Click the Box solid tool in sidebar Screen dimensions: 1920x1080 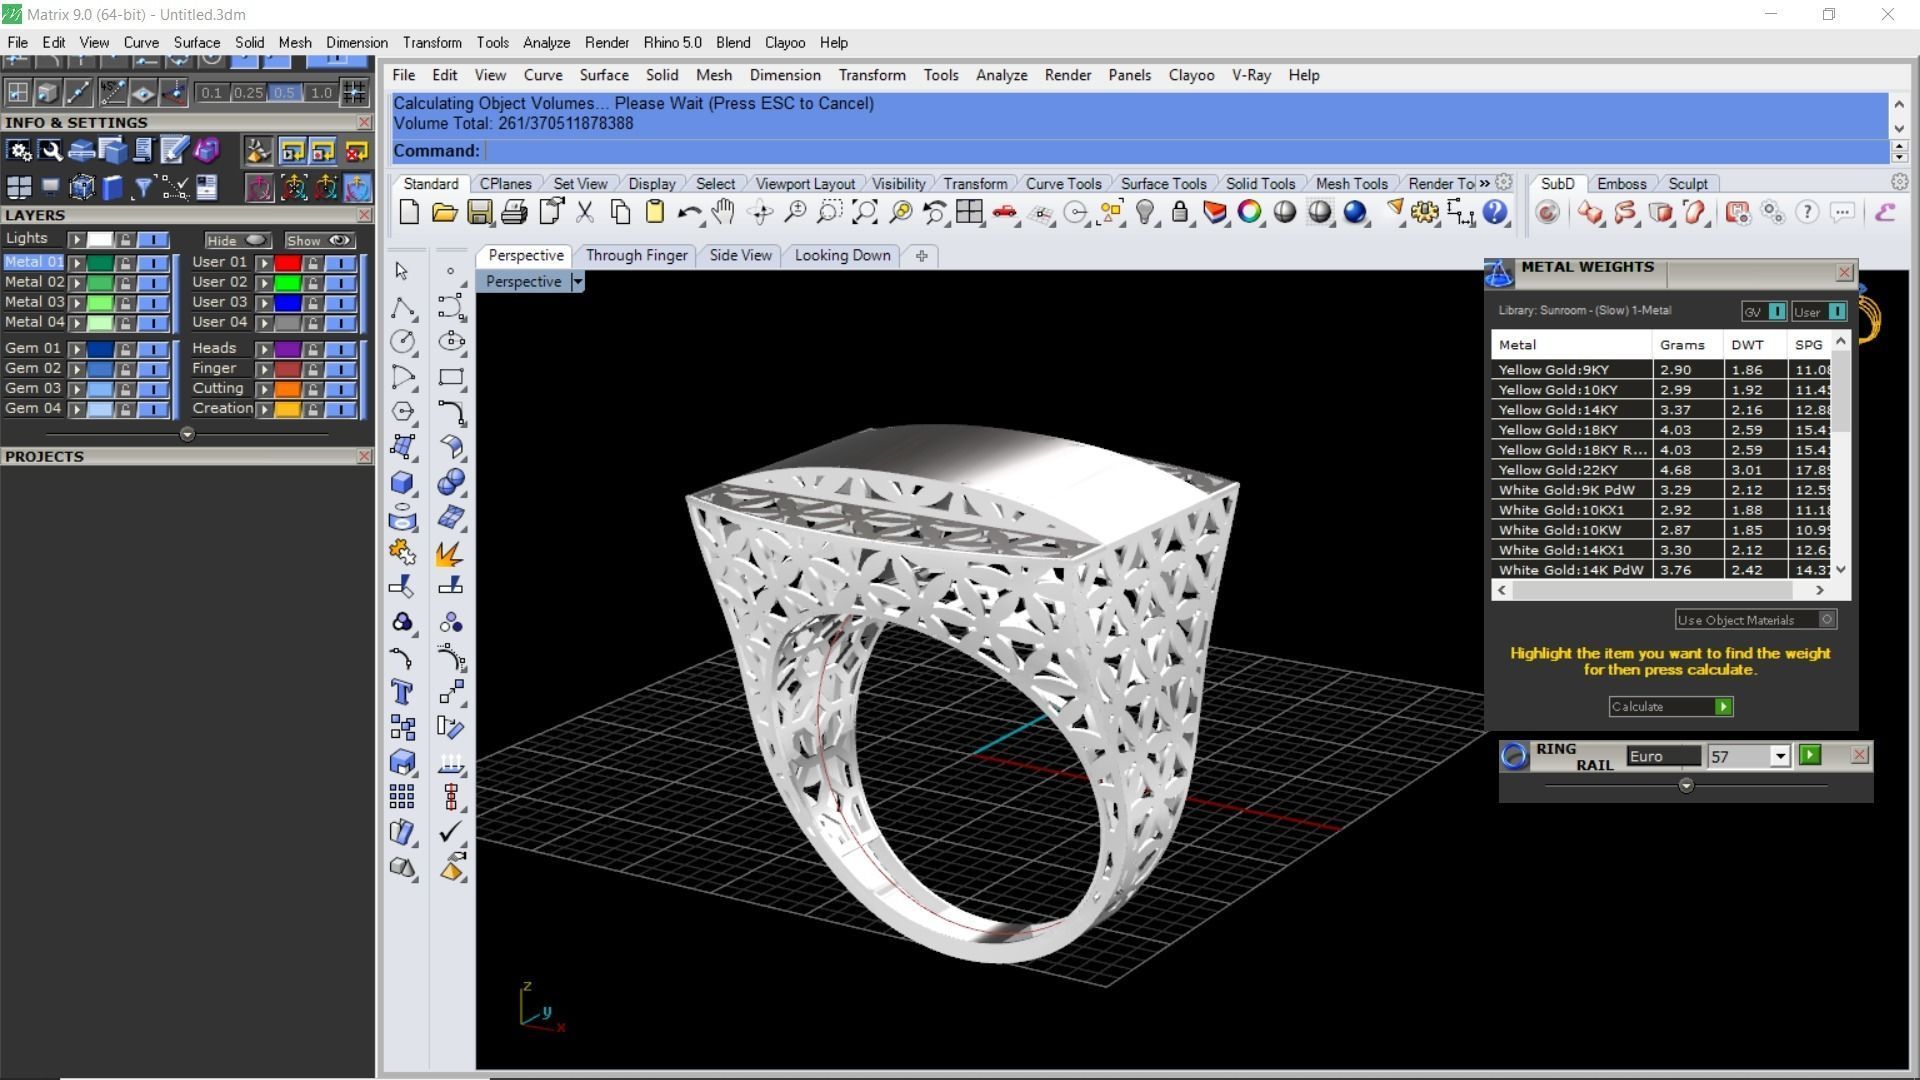point(402,482)
